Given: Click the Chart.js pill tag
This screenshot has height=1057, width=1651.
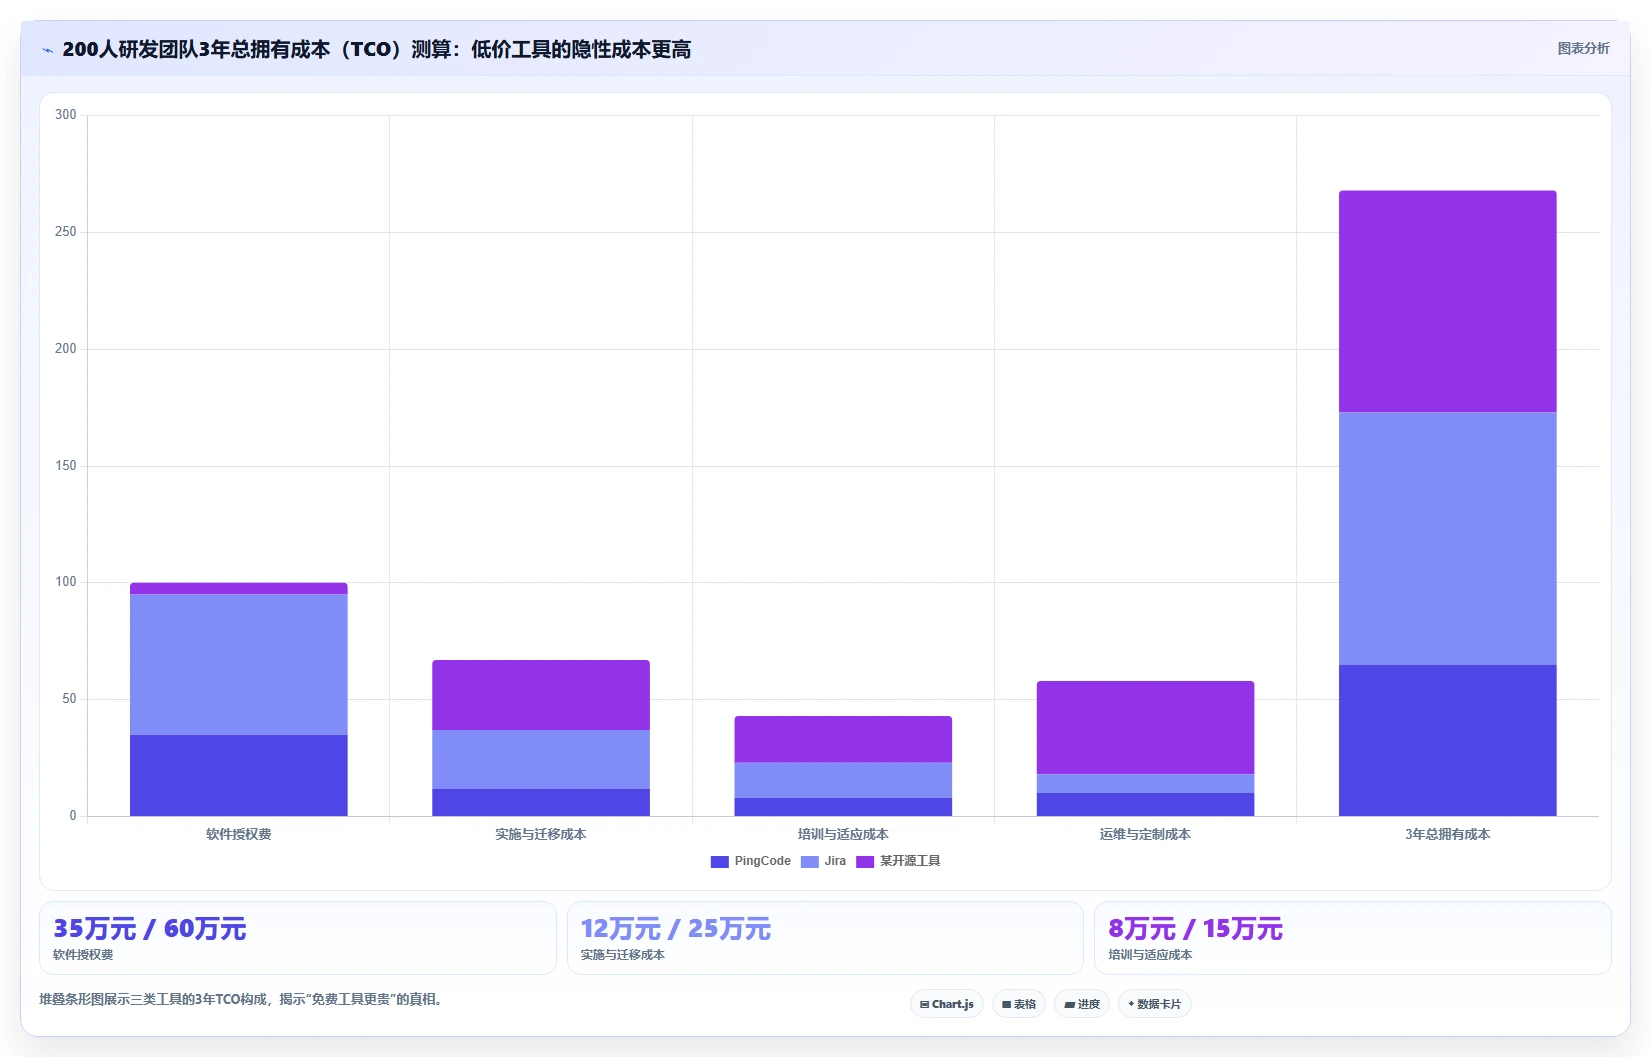Looking at the screenshot, I should coord(947,1004).
